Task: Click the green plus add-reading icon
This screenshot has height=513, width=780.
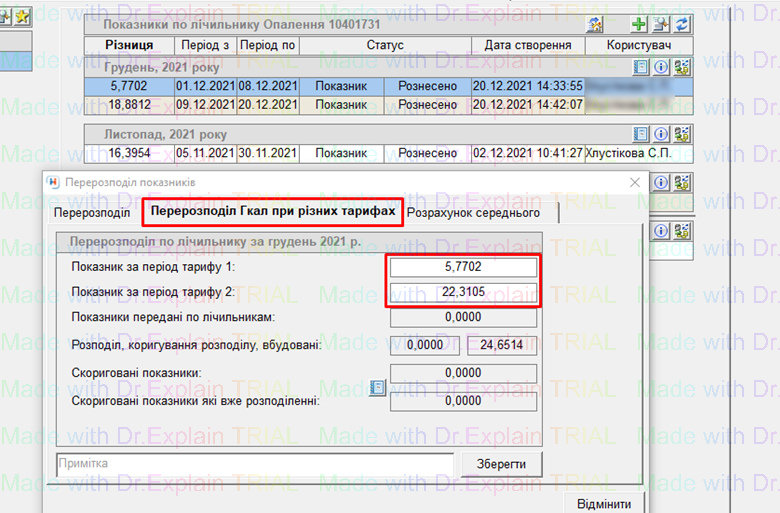Action: point(640,25)
